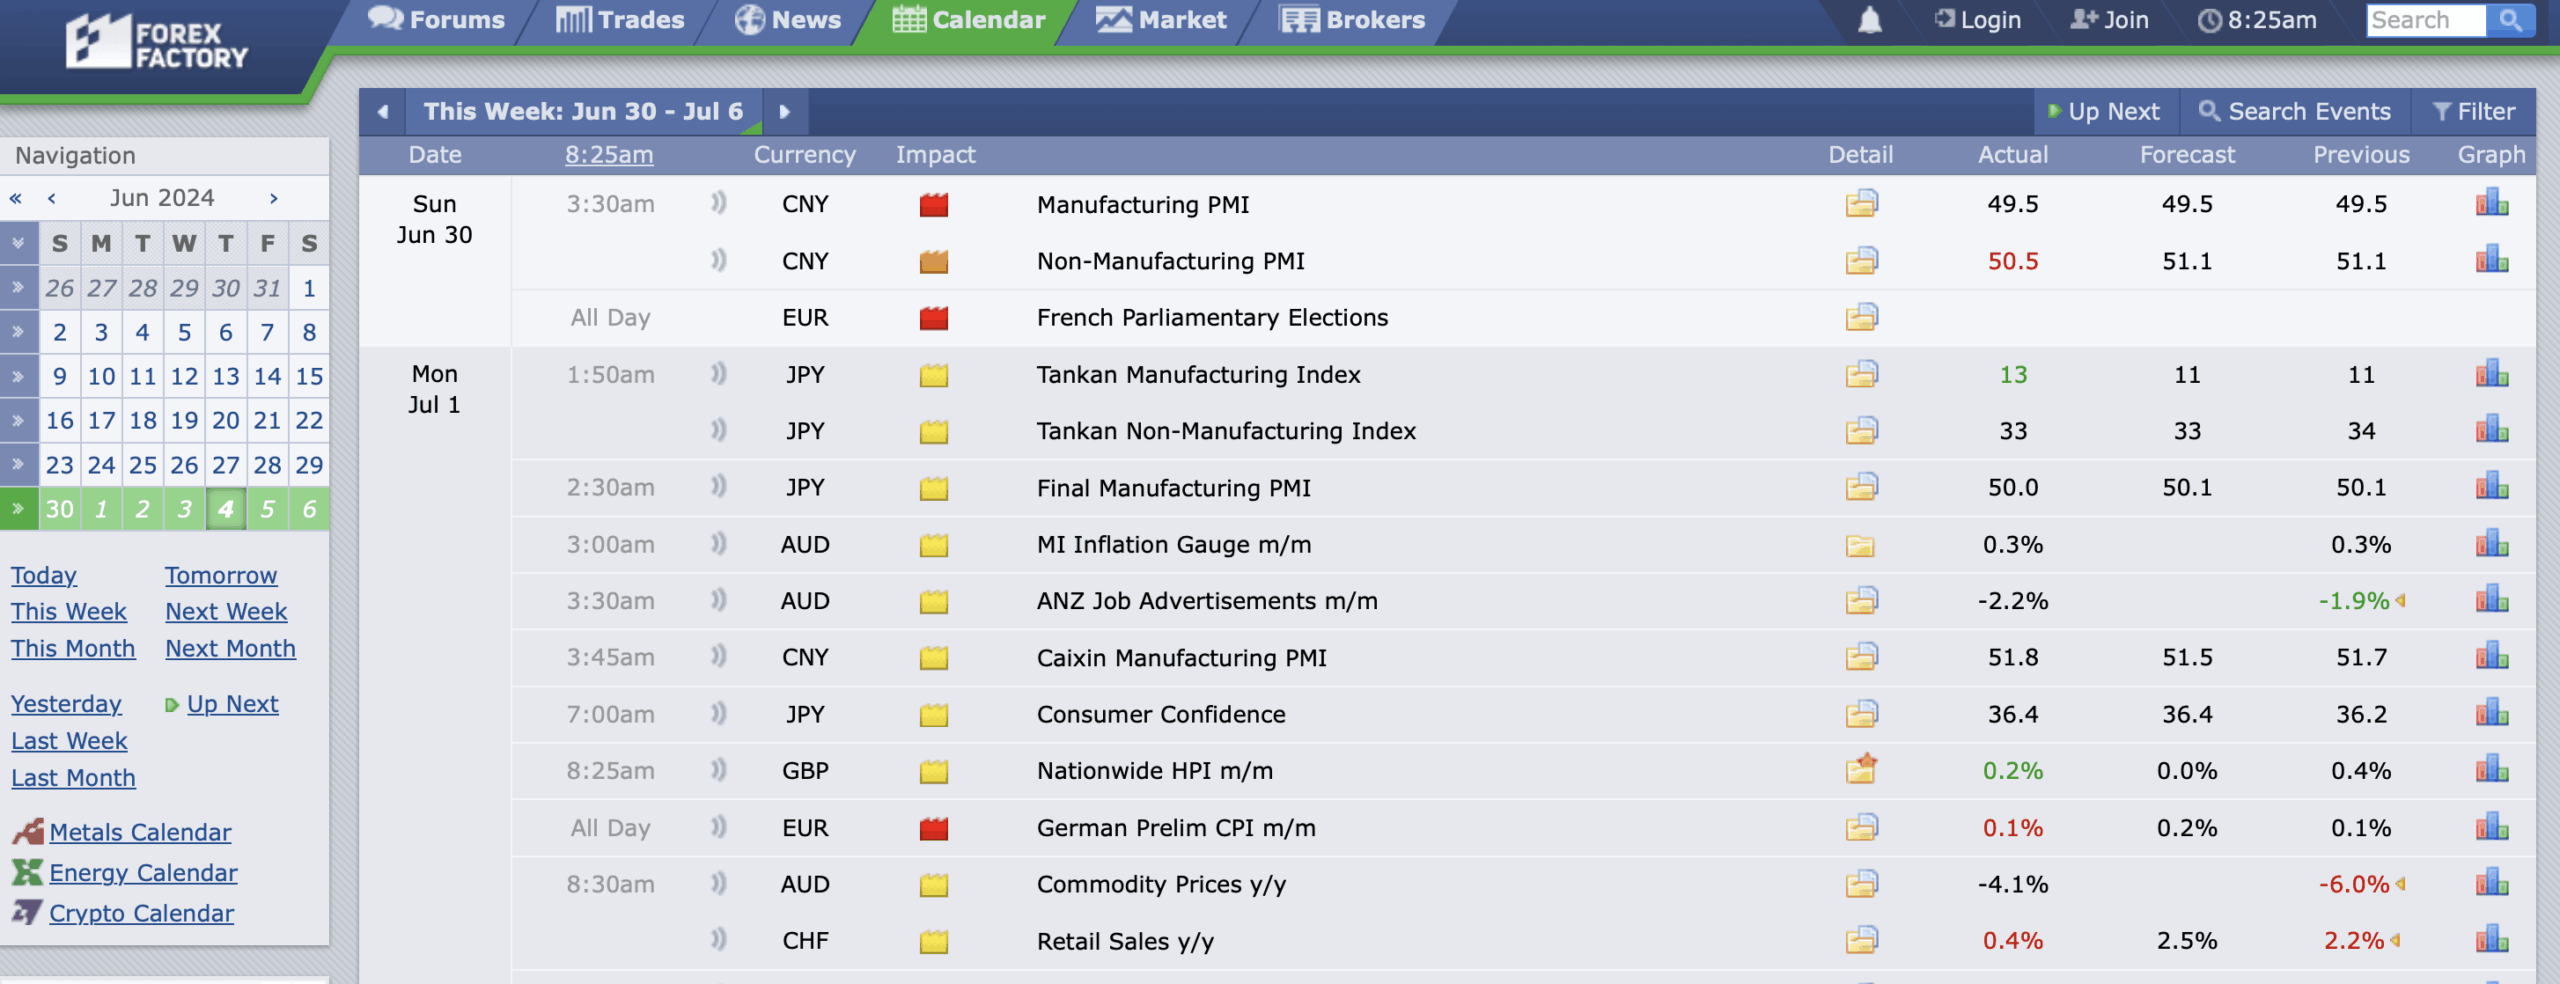The image size is (2560, 984).
Task: Click the Search input field
Action: 2426,20
